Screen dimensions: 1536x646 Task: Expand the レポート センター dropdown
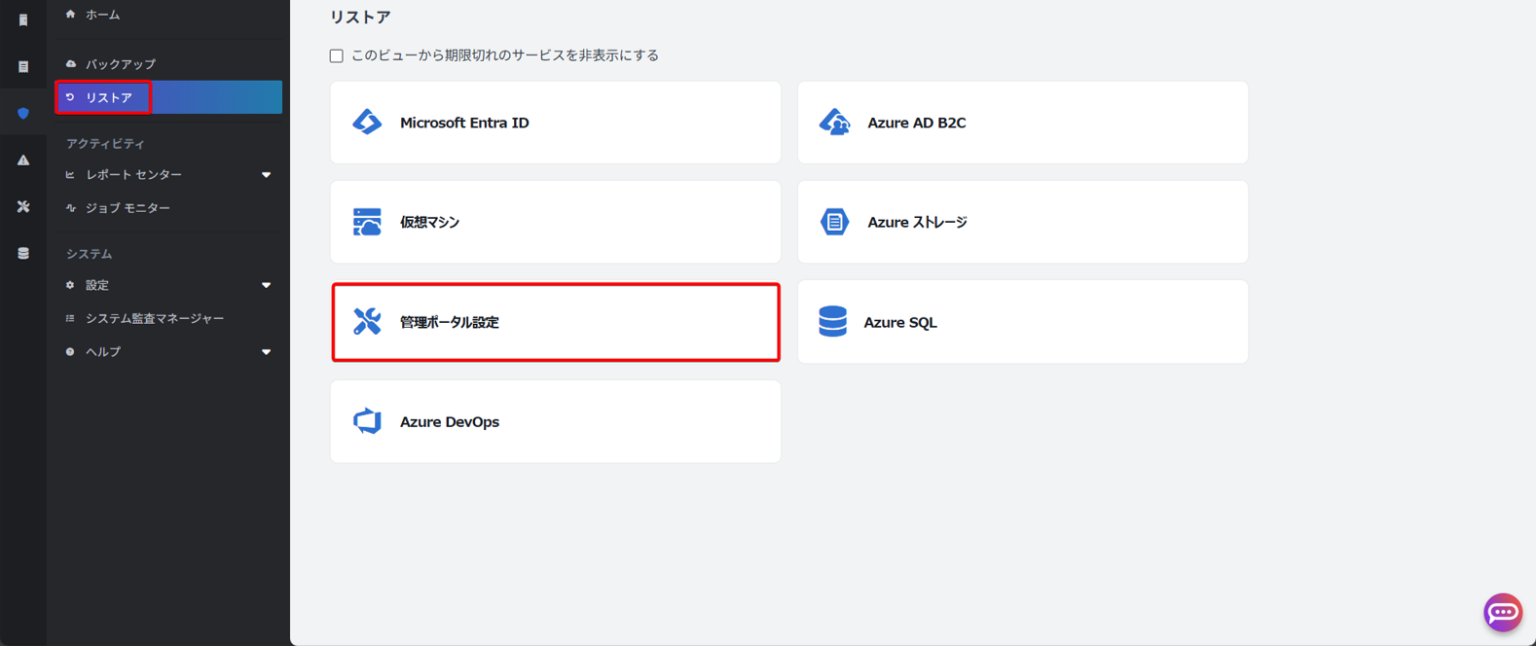[266, 174]
